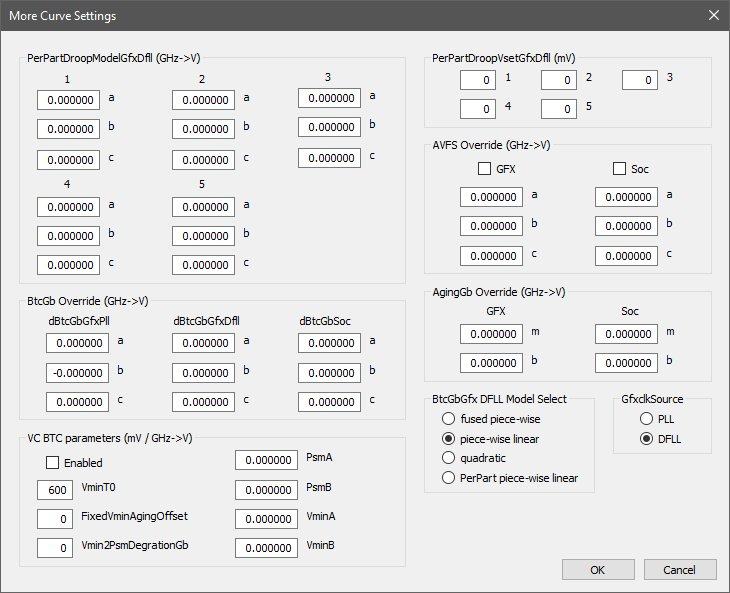
Task: Click dBtcGbSoc b field
Action: tap(330, 373)
